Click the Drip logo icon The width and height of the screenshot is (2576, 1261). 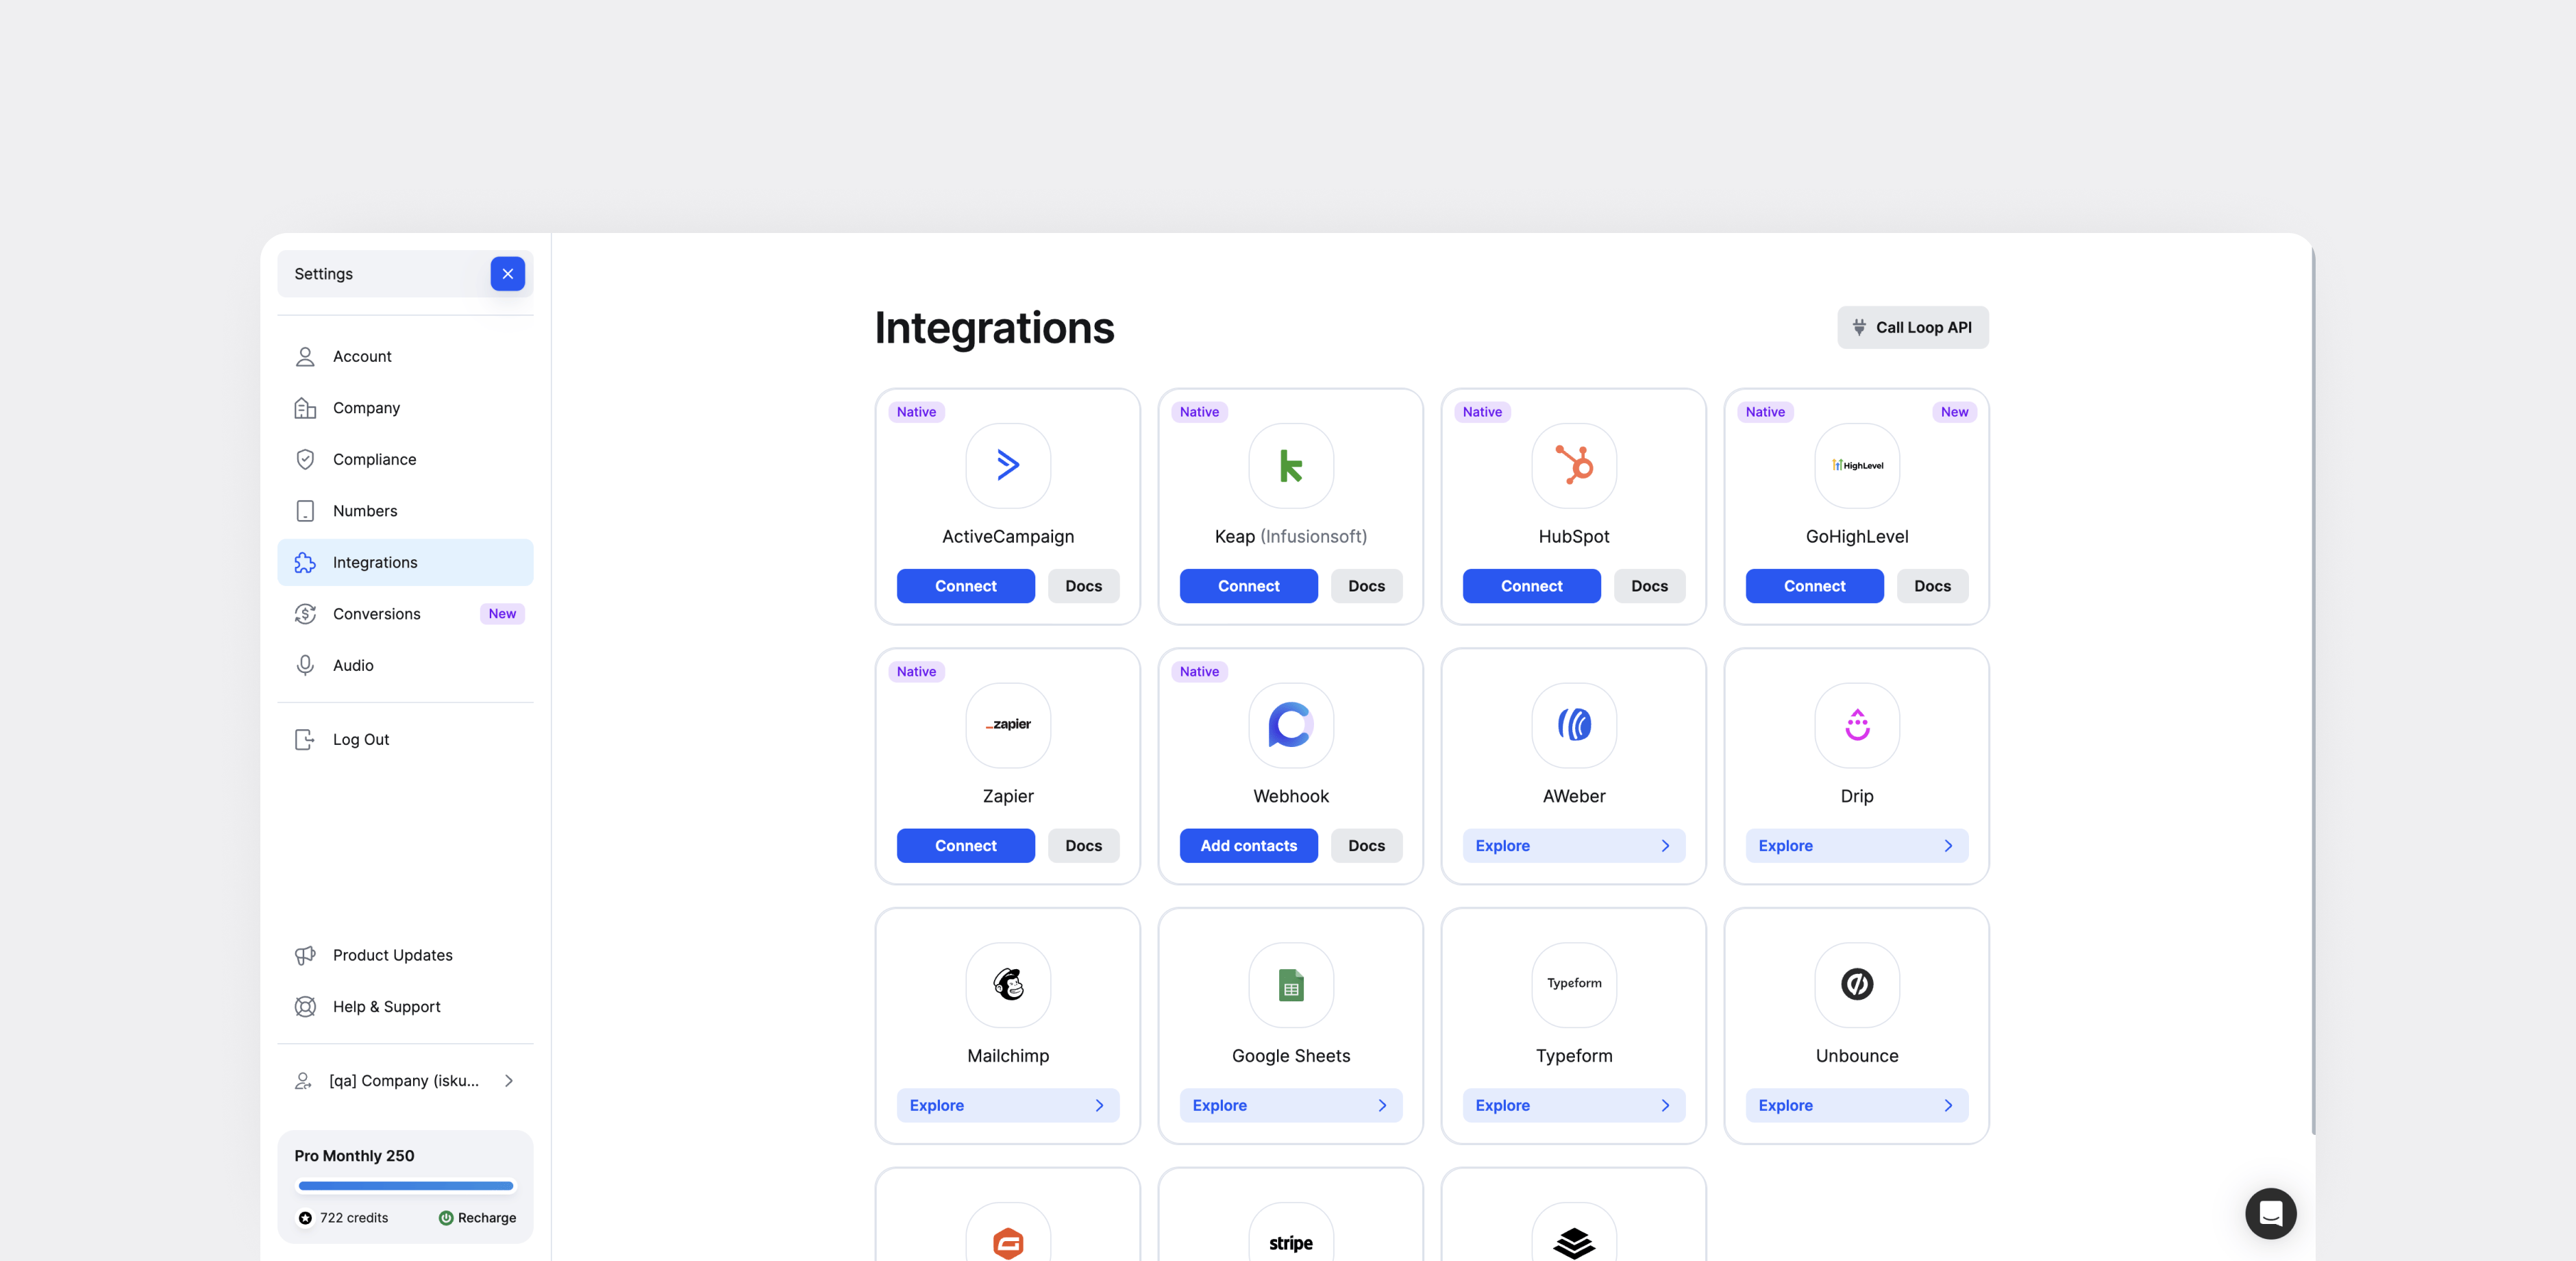click(x=1857, y=725)
